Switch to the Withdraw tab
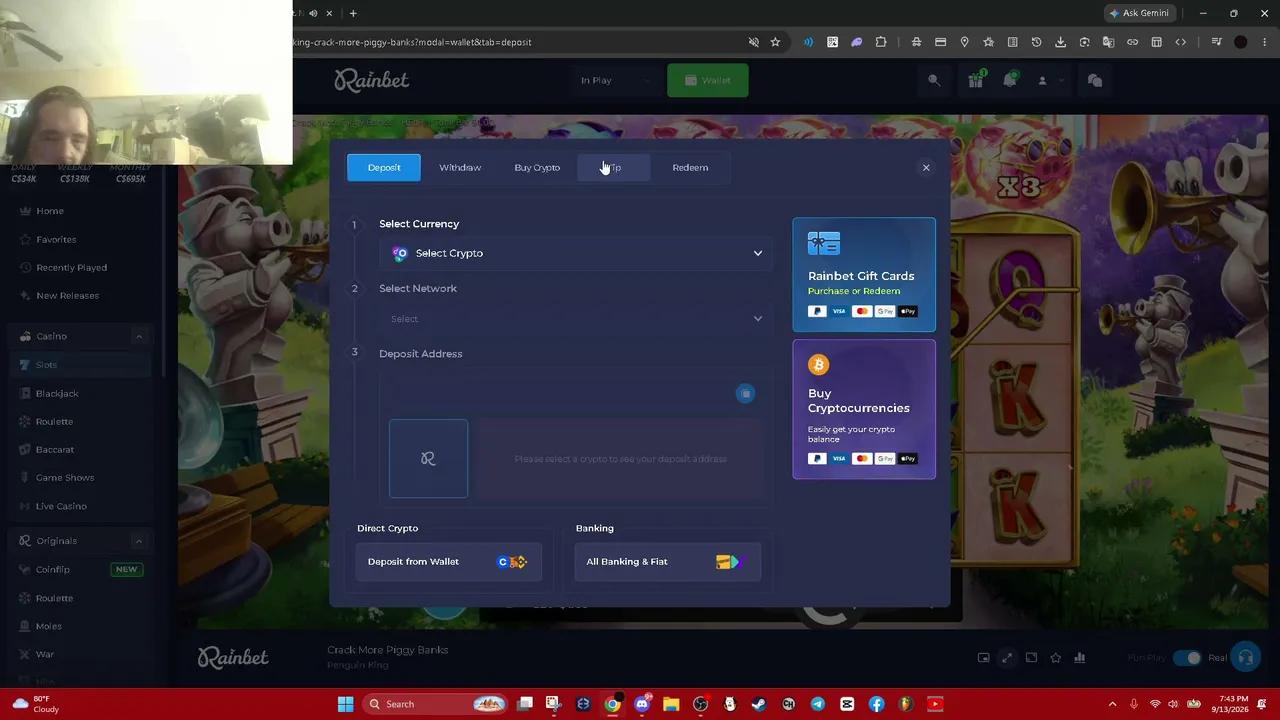The image size is (1280, 720). click(460, 167)
